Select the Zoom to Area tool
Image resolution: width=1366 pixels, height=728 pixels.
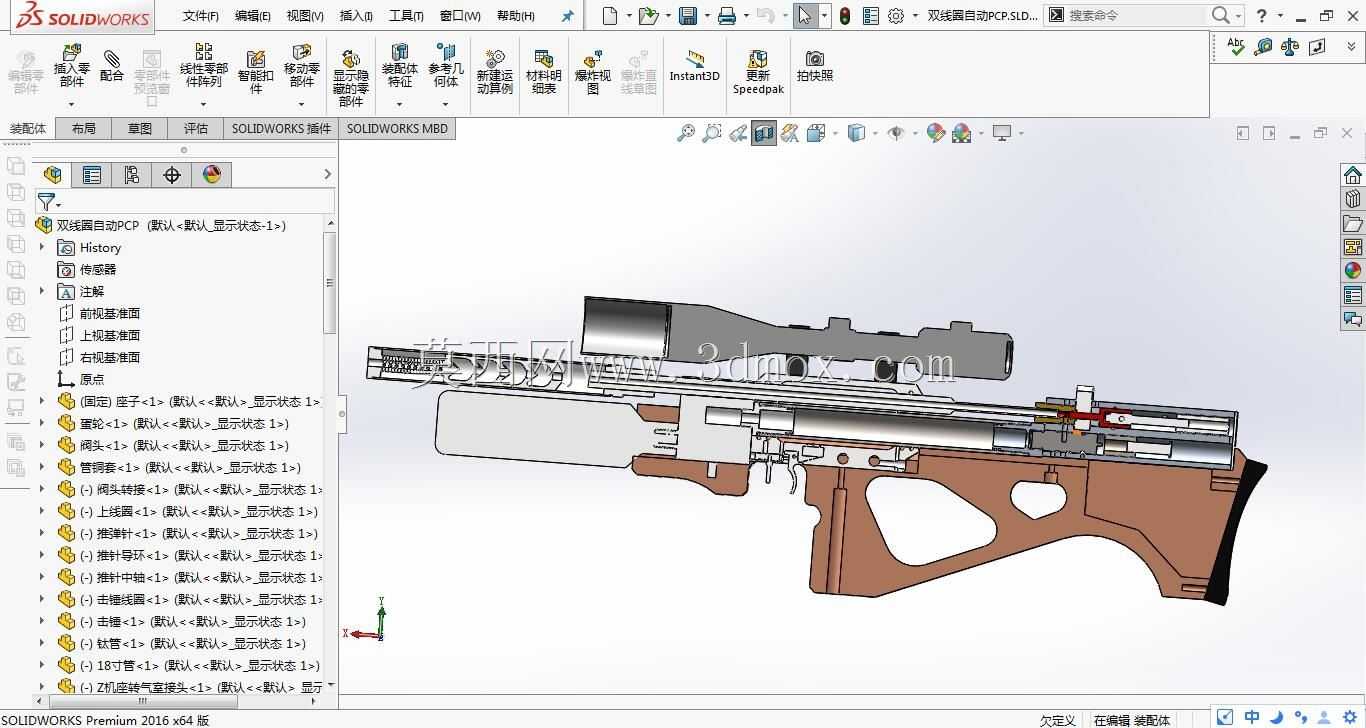[x=711, y=133]
